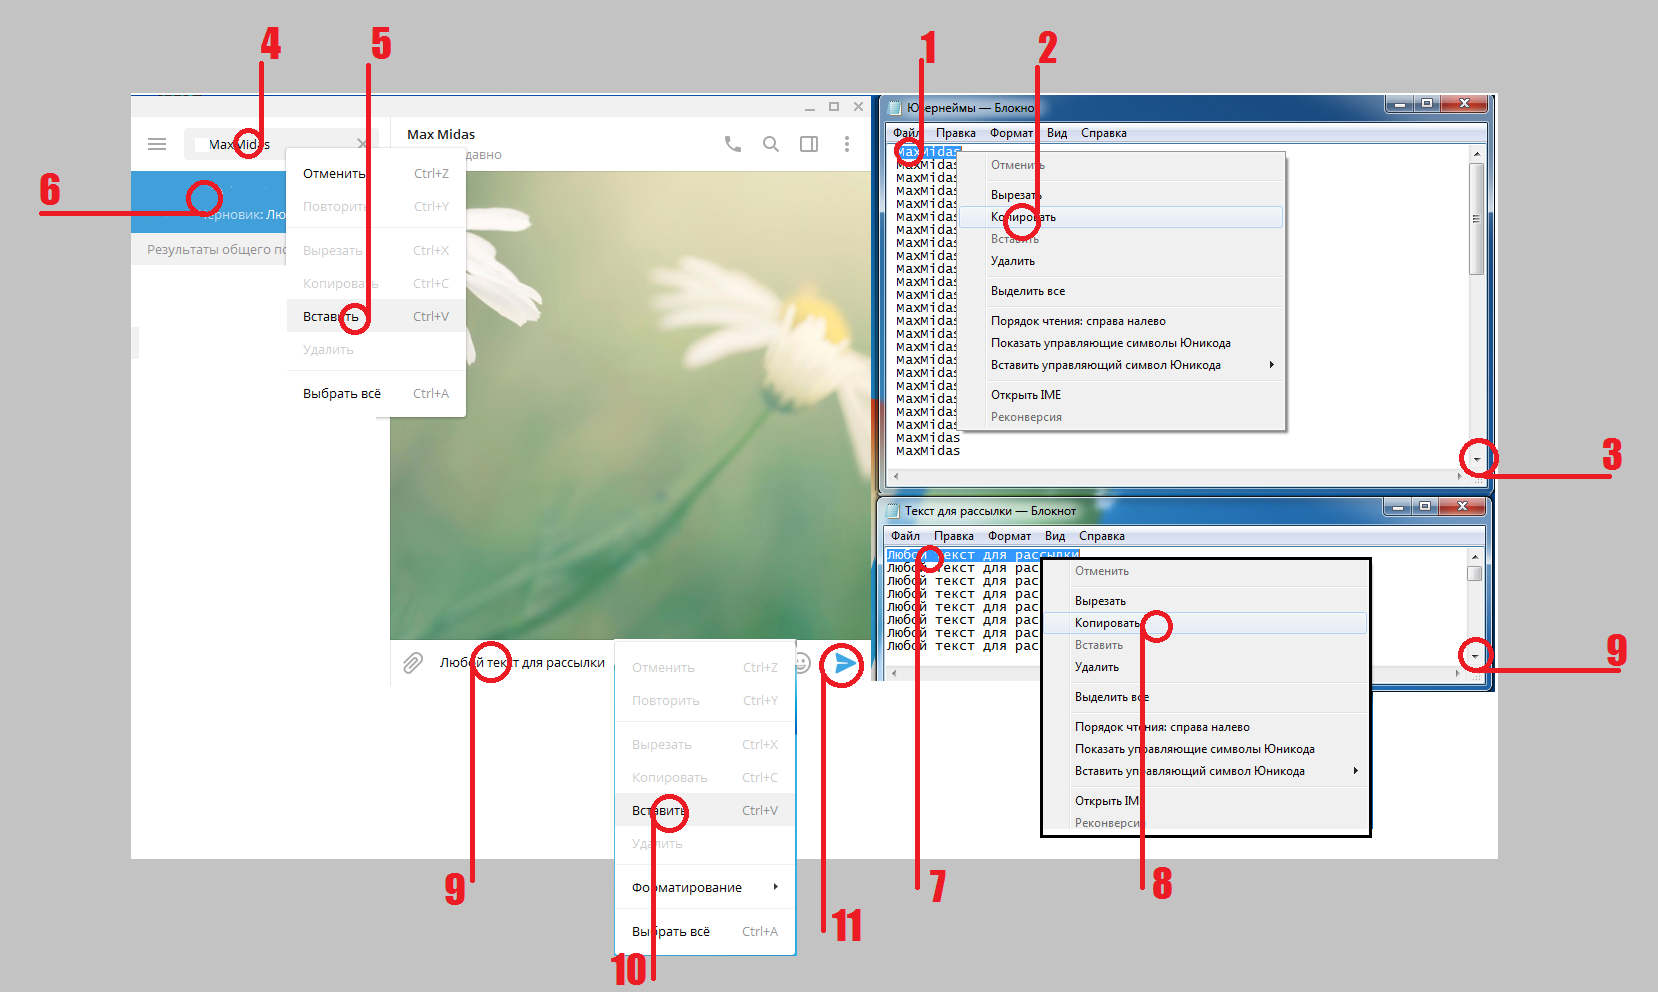Open Правка menu in Текст для рассылки Notepad
Image resolution: width=1658 pixels, height=992 pixels.
(x=954, y=536)
